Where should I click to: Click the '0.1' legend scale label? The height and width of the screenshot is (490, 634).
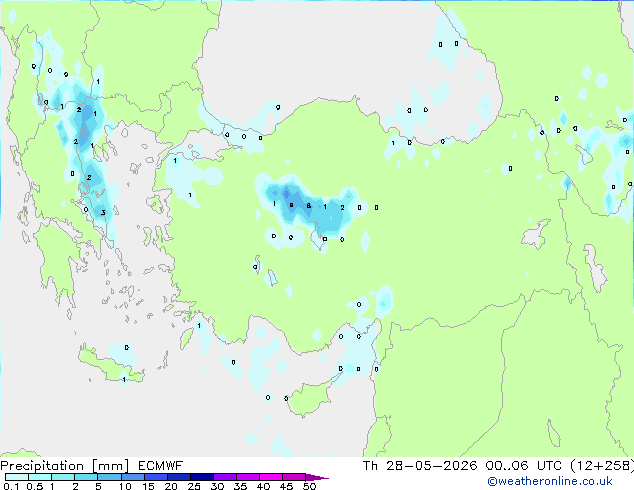(11, 486)
